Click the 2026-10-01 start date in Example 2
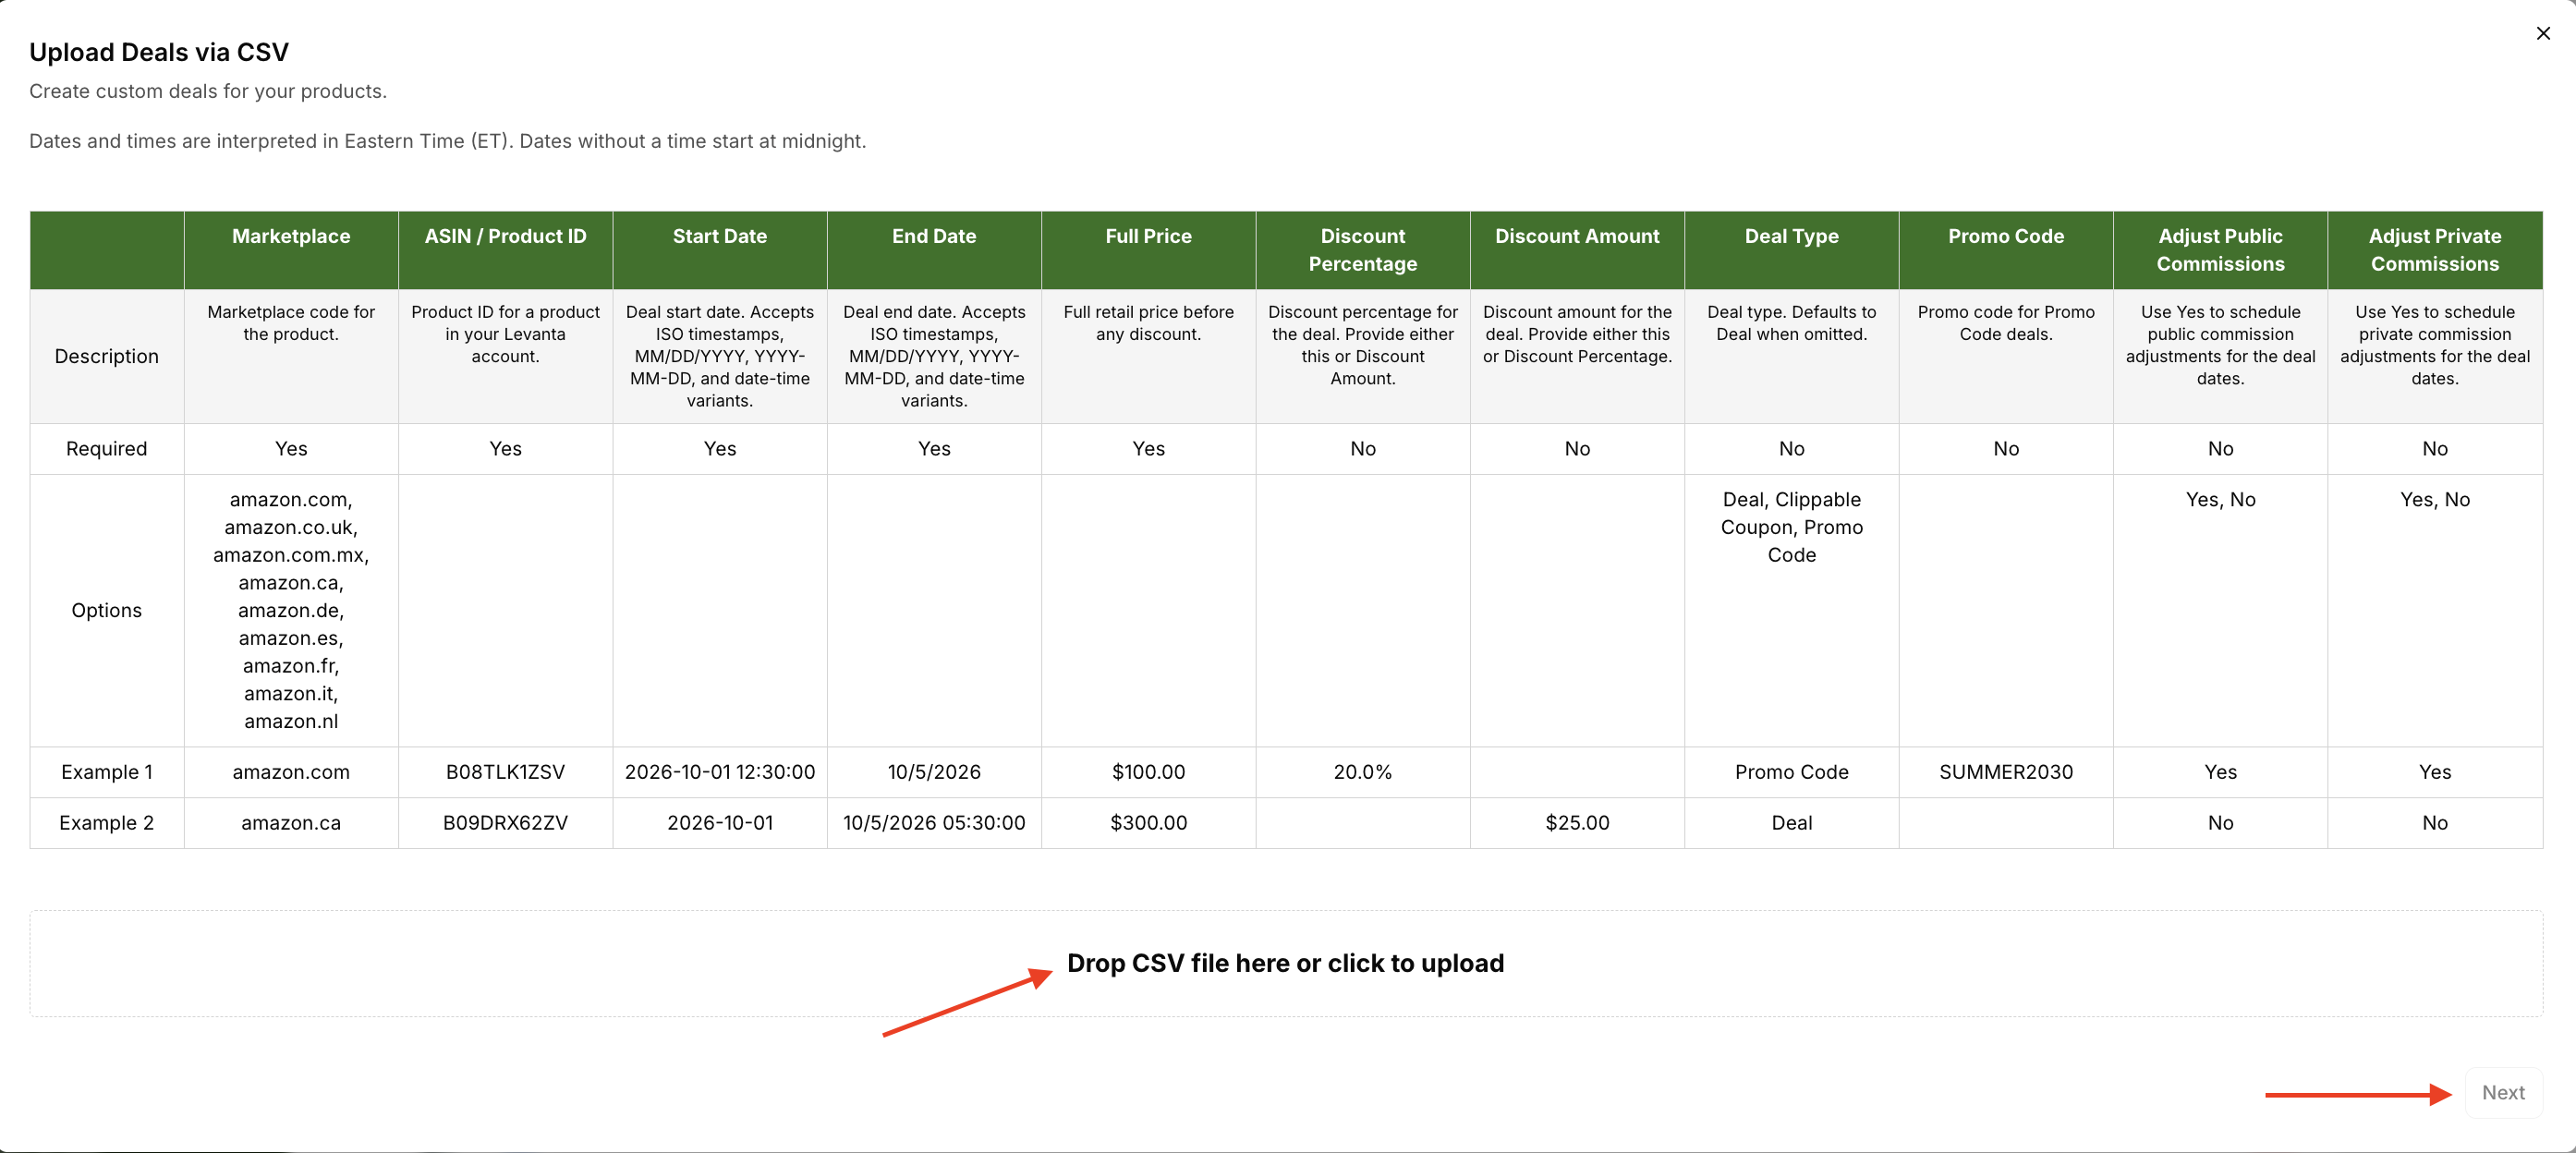The image size is (2576, 1153). tap(720, 823)
